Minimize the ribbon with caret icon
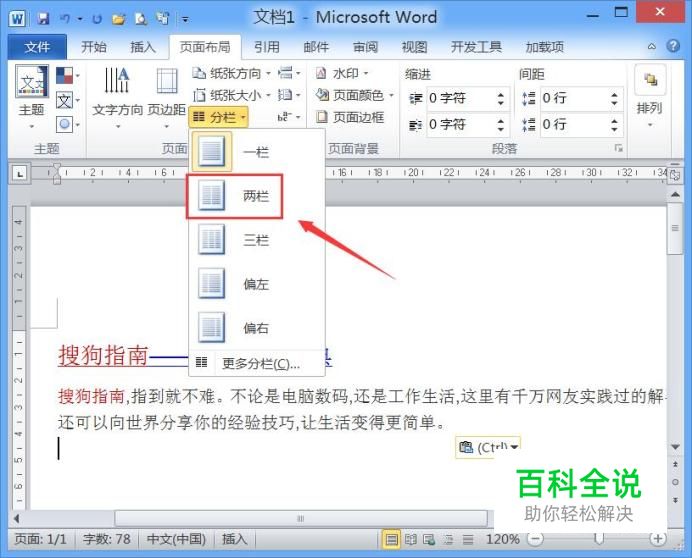692x558 pixels. 651,46
